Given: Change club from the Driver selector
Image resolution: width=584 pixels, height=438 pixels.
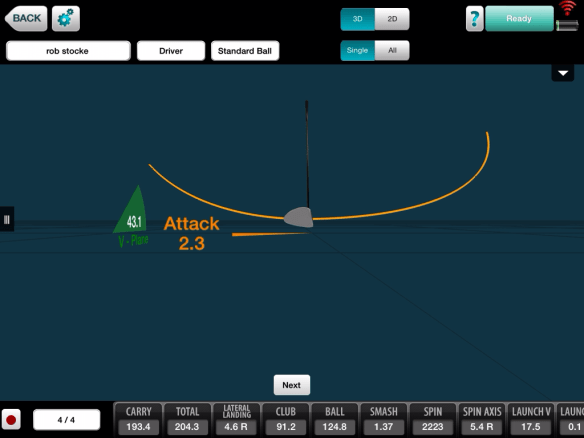Looking at the screenshot, I should (171, 51).
